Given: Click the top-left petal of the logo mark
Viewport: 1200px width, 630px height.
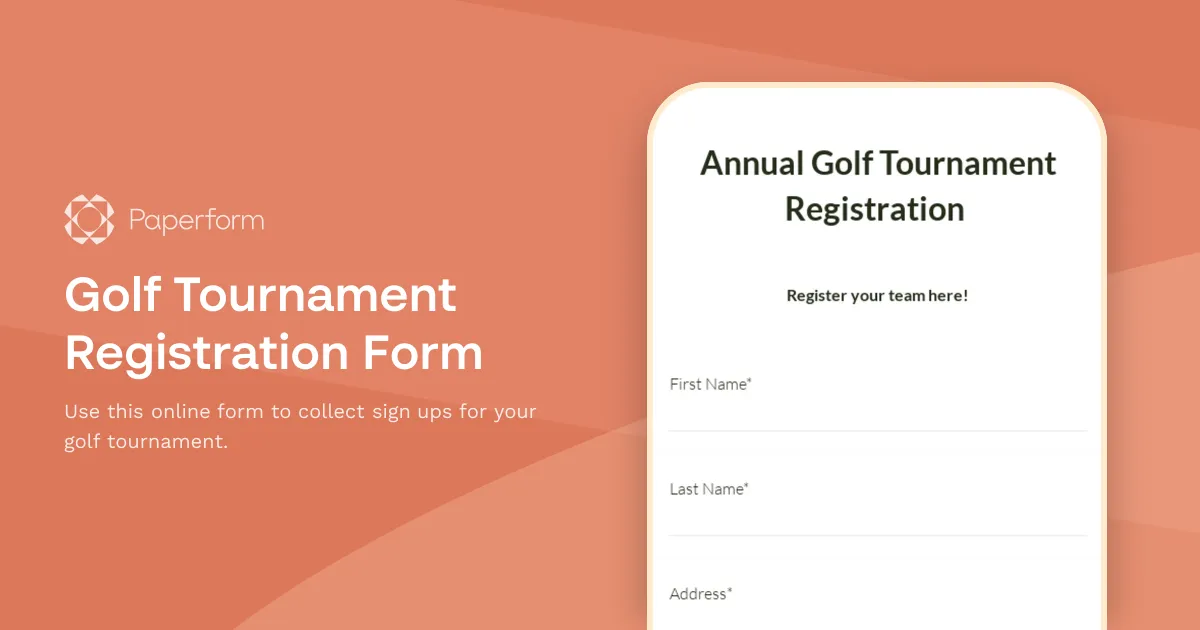Looking at the screenshot, I should pos(76,202).
